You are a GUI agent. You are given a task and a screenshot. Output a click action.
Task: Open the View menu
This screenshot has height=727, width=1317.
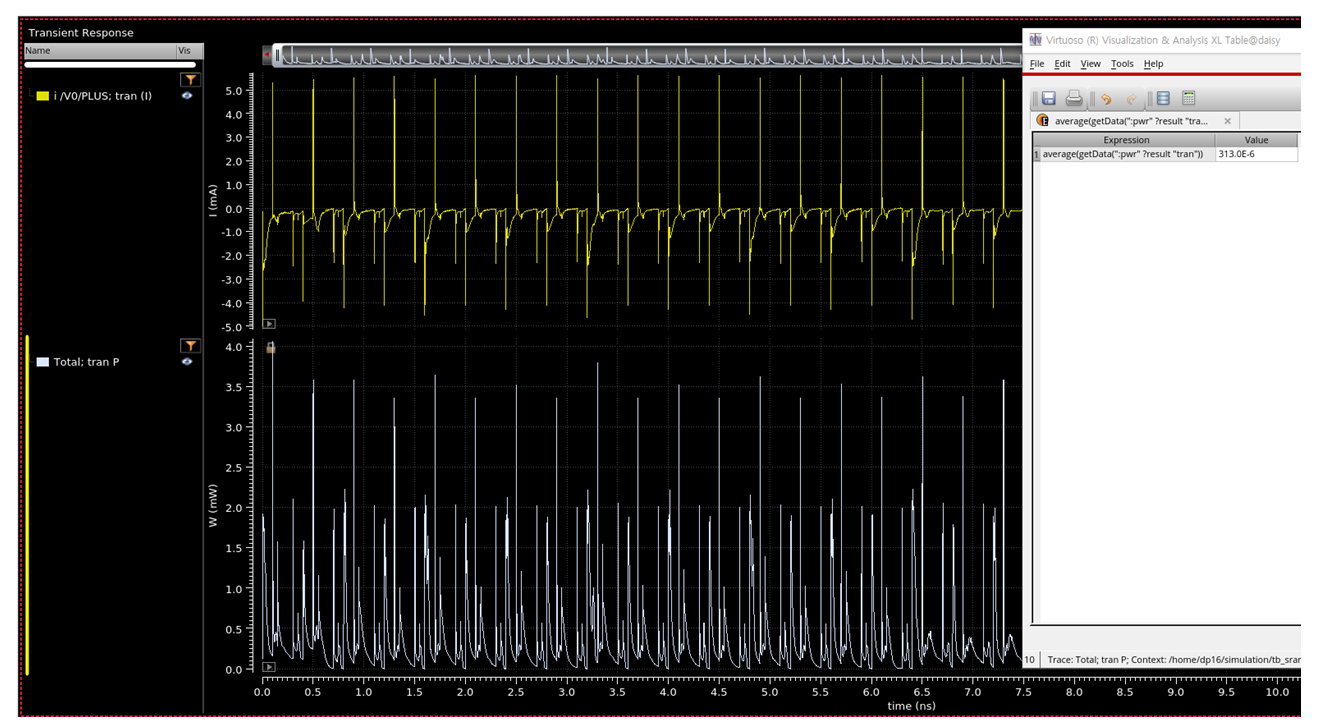pos(1090,64)
